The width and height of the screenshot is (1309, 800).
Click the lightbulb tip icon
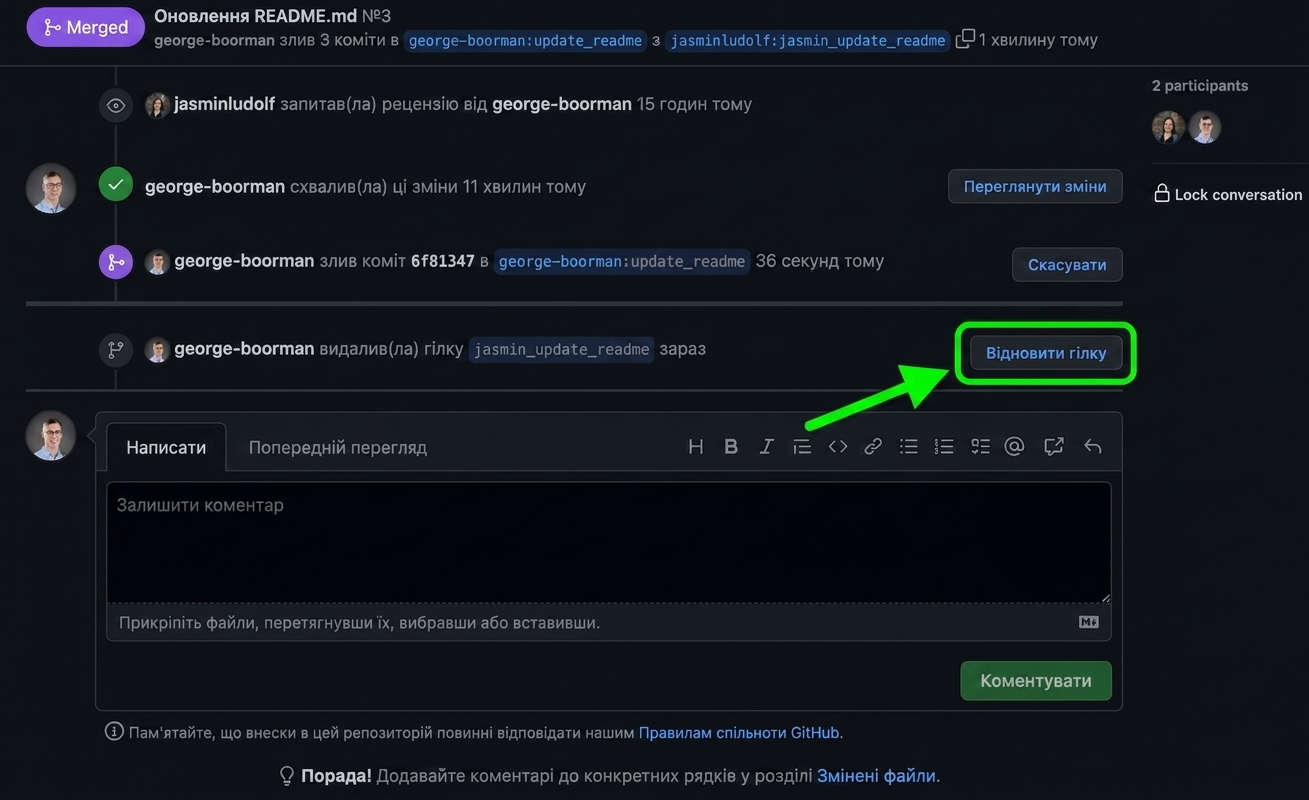(x=287, y=776)
